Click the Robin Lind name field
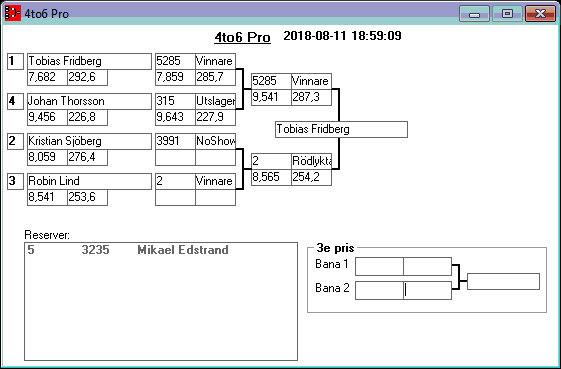 (x=89, y=181)
